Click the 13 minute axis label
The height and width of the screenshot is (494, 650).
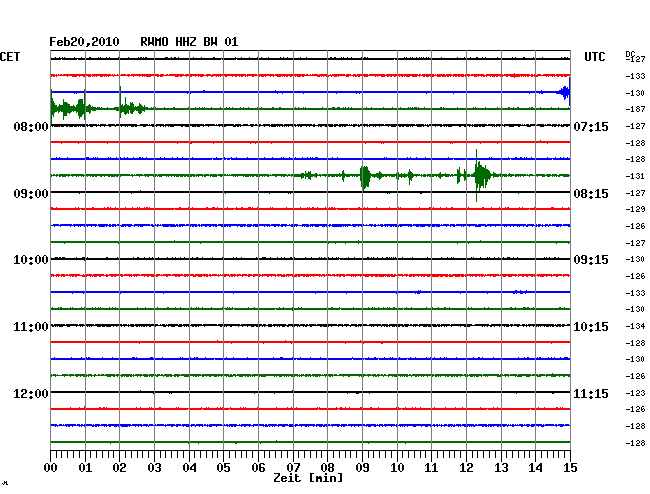click(501, 468)
